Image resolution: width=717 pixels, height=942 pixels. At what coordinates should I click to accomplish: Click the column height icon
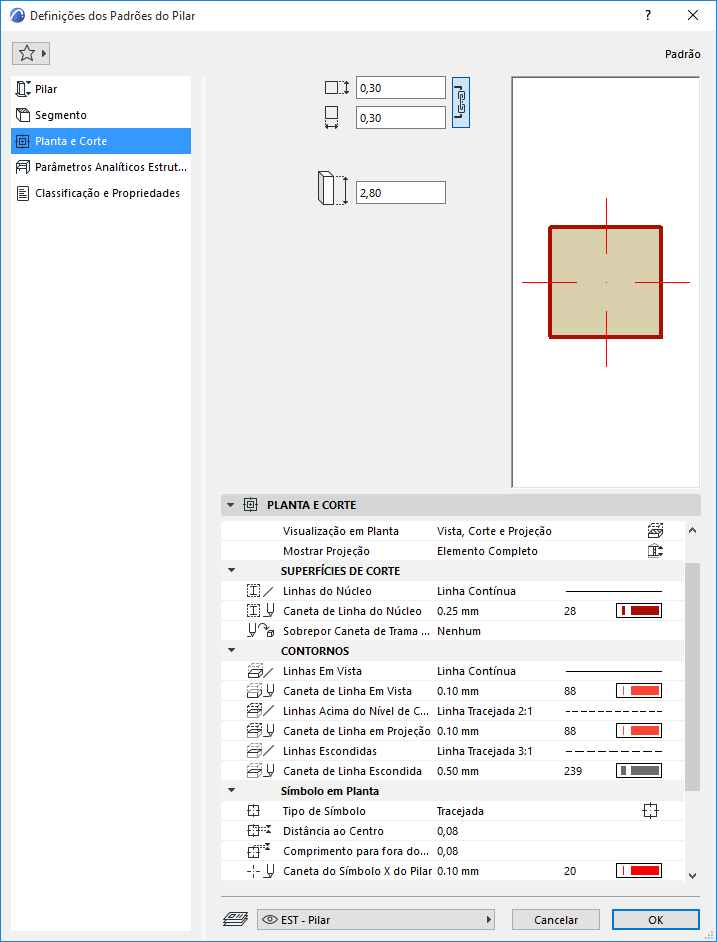coord(332,189)
